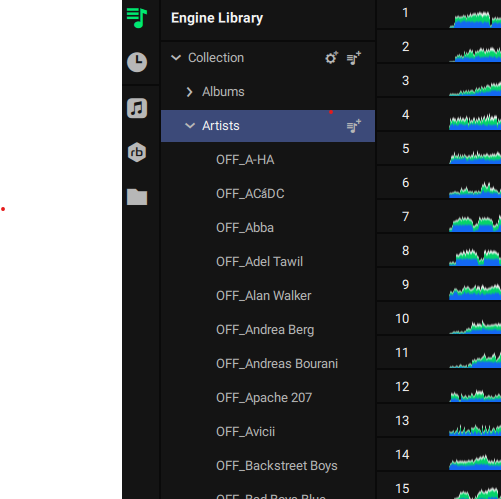Select artist OFF_Andreas Bourani
This screenshot has height=499, width=501.
point(277,364)
